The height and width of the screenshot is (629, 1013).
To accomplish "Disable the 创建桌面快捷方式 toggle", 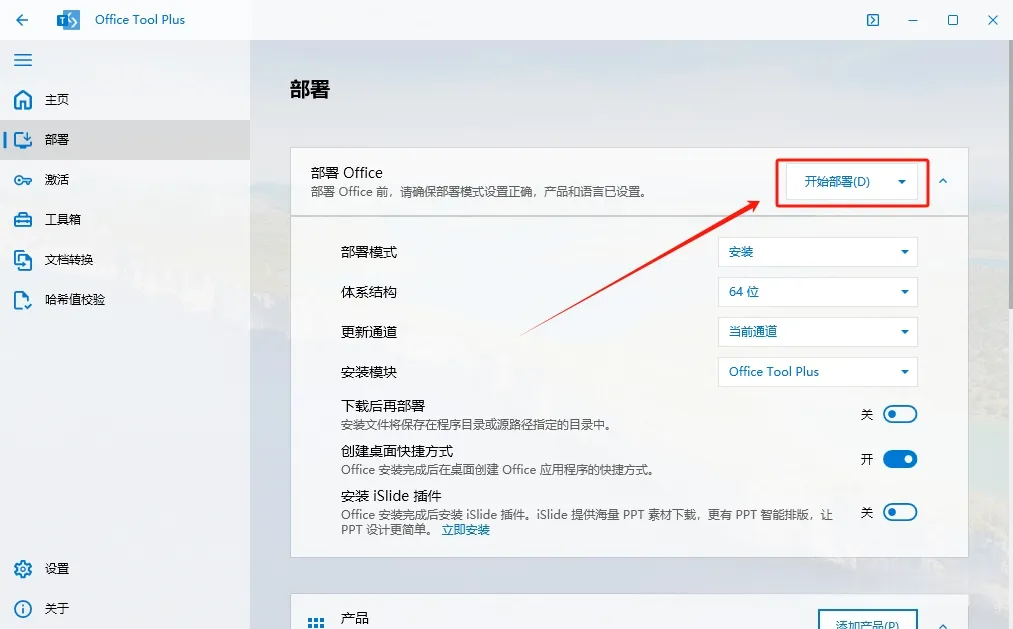I will point(900,459).
